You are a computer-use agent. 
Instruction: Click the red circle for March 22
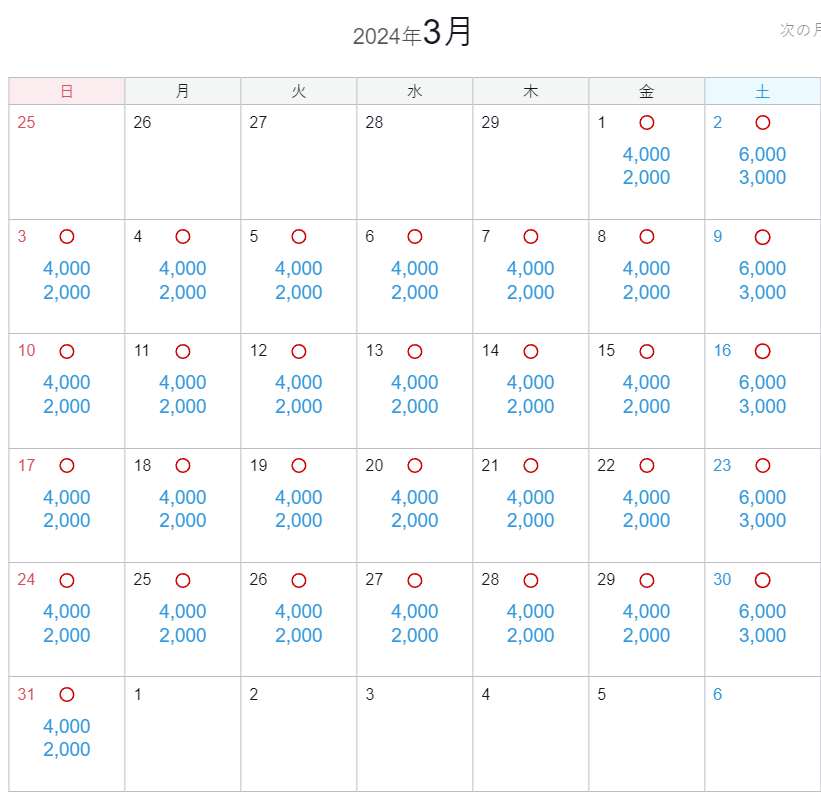(x=647, y=466)
